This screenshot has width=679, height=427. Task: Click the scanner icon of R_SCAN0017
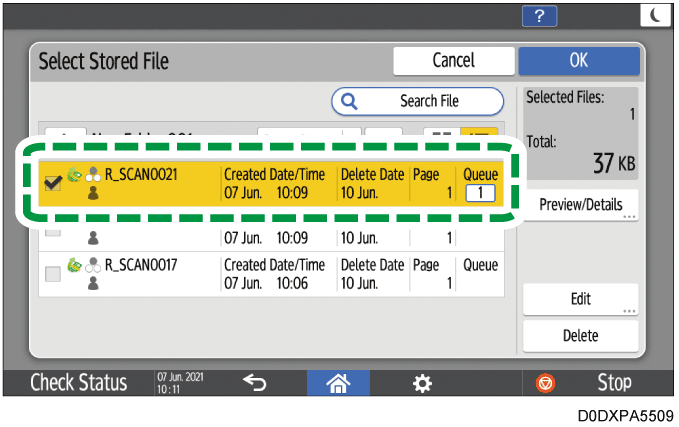click(x=73, y=265)
